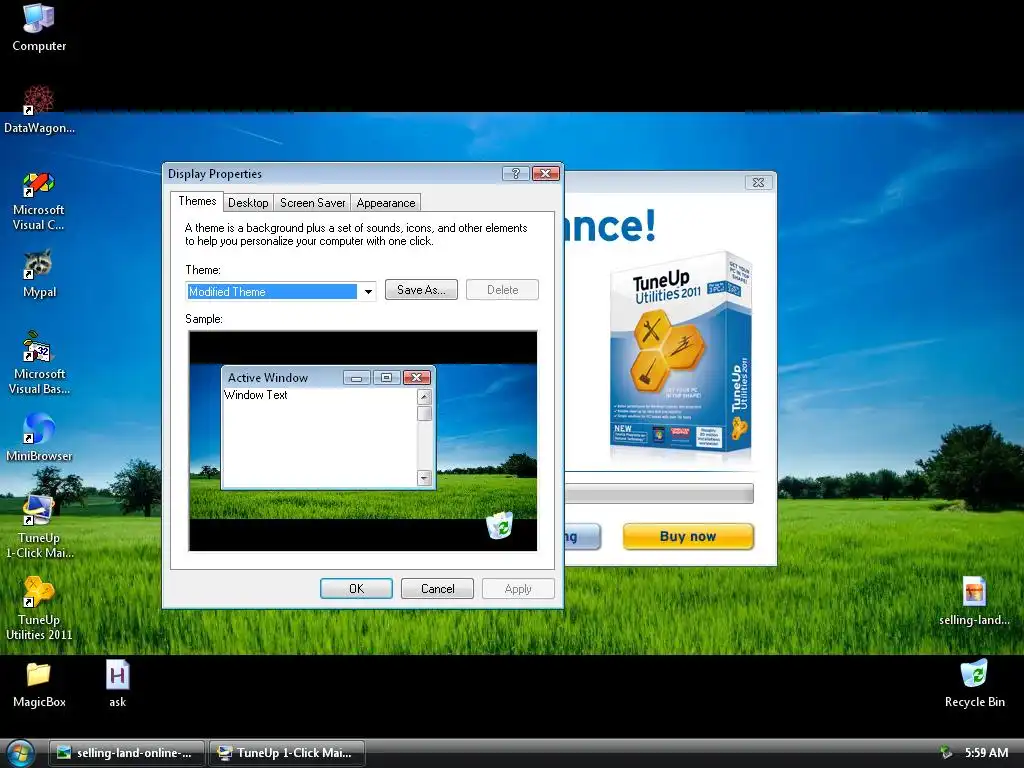Click the system tray notification icon
The width and height of the screenshot is (1024, 768).
[x=945, y=753]
